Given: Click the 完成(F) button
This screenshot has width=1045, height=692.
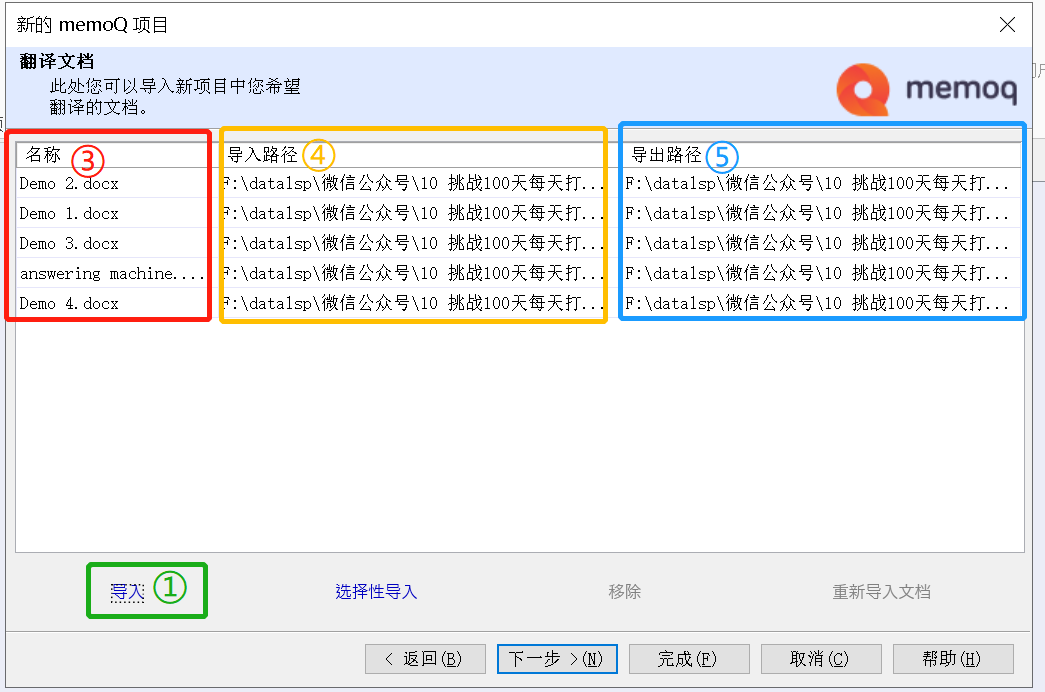Looking at the screenshot, I should (689, 659).
